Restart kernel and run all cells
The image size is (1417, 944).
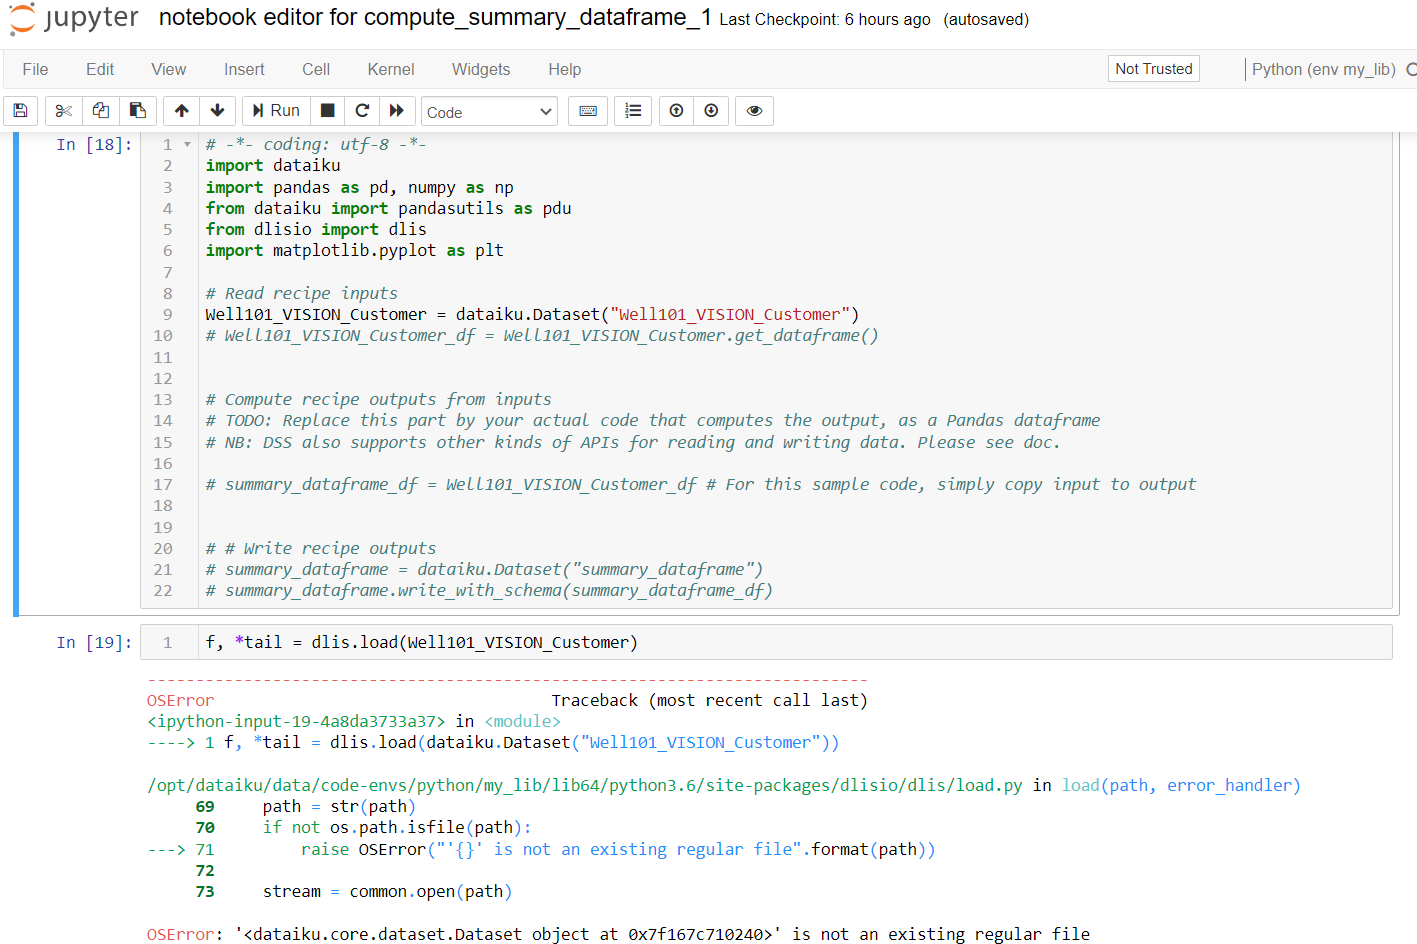(397, 111)
